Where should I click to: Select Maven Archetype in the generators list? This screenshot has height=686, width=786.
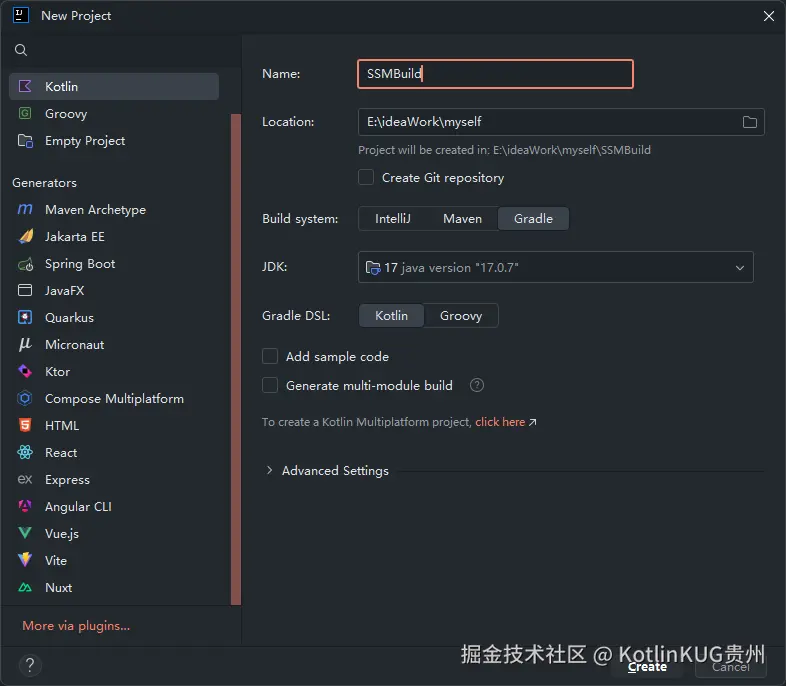[114, 209]
